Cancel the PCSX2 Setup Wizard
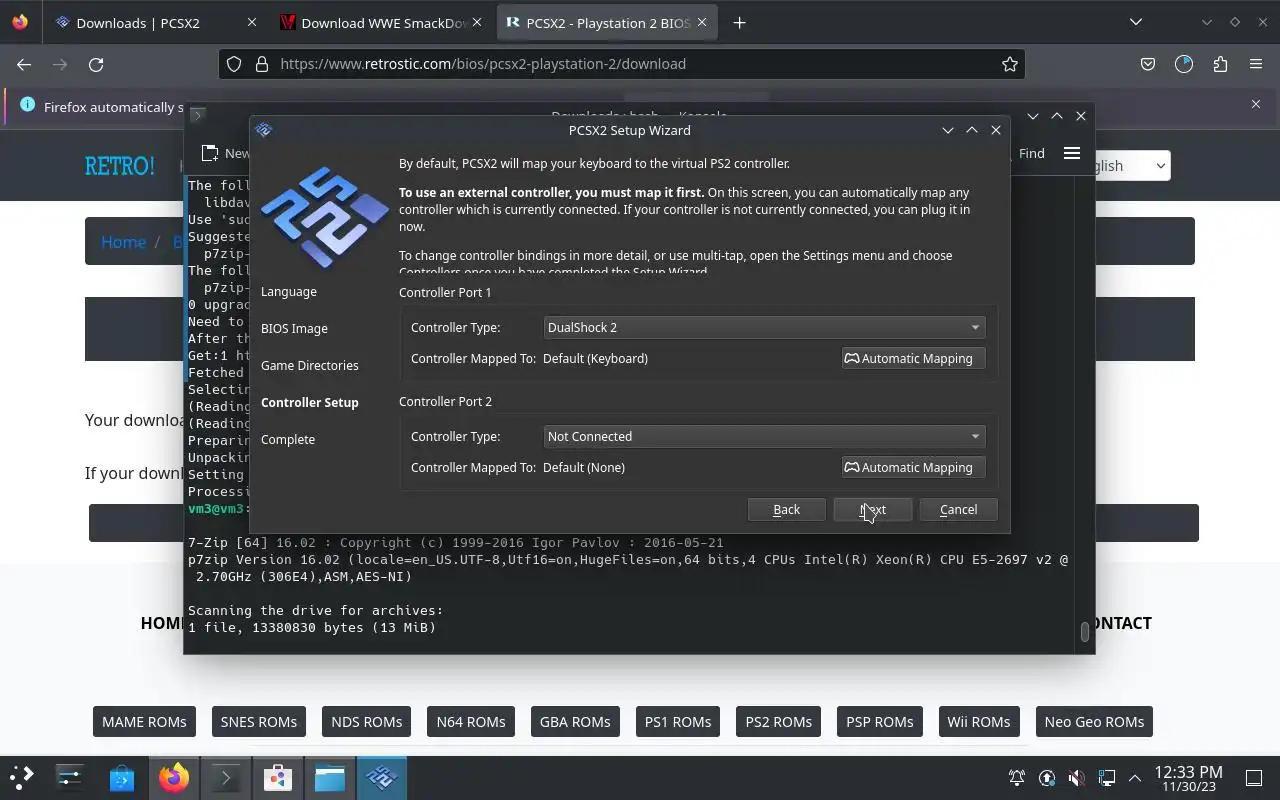Image resolution: width=1280 pixels, height=800 pixels. coord(958,510)
